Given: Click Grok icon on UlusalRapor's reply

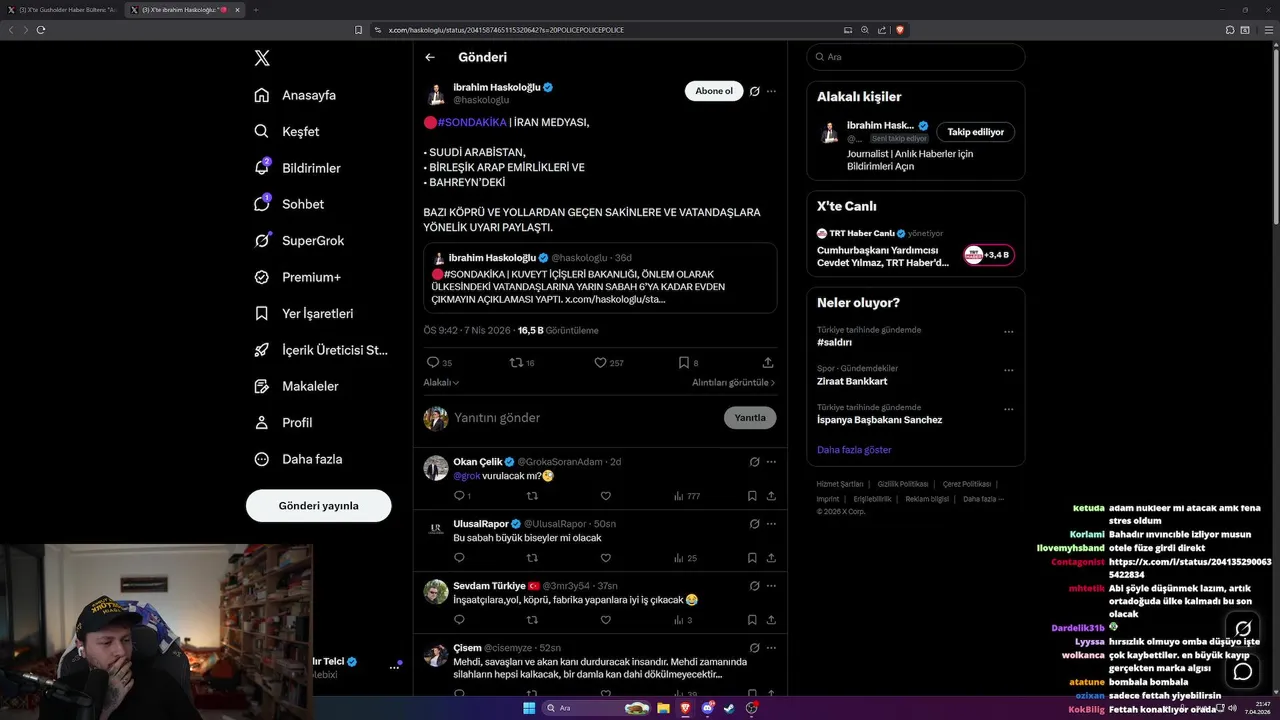Looking at the screenshot, I should 755,524.
